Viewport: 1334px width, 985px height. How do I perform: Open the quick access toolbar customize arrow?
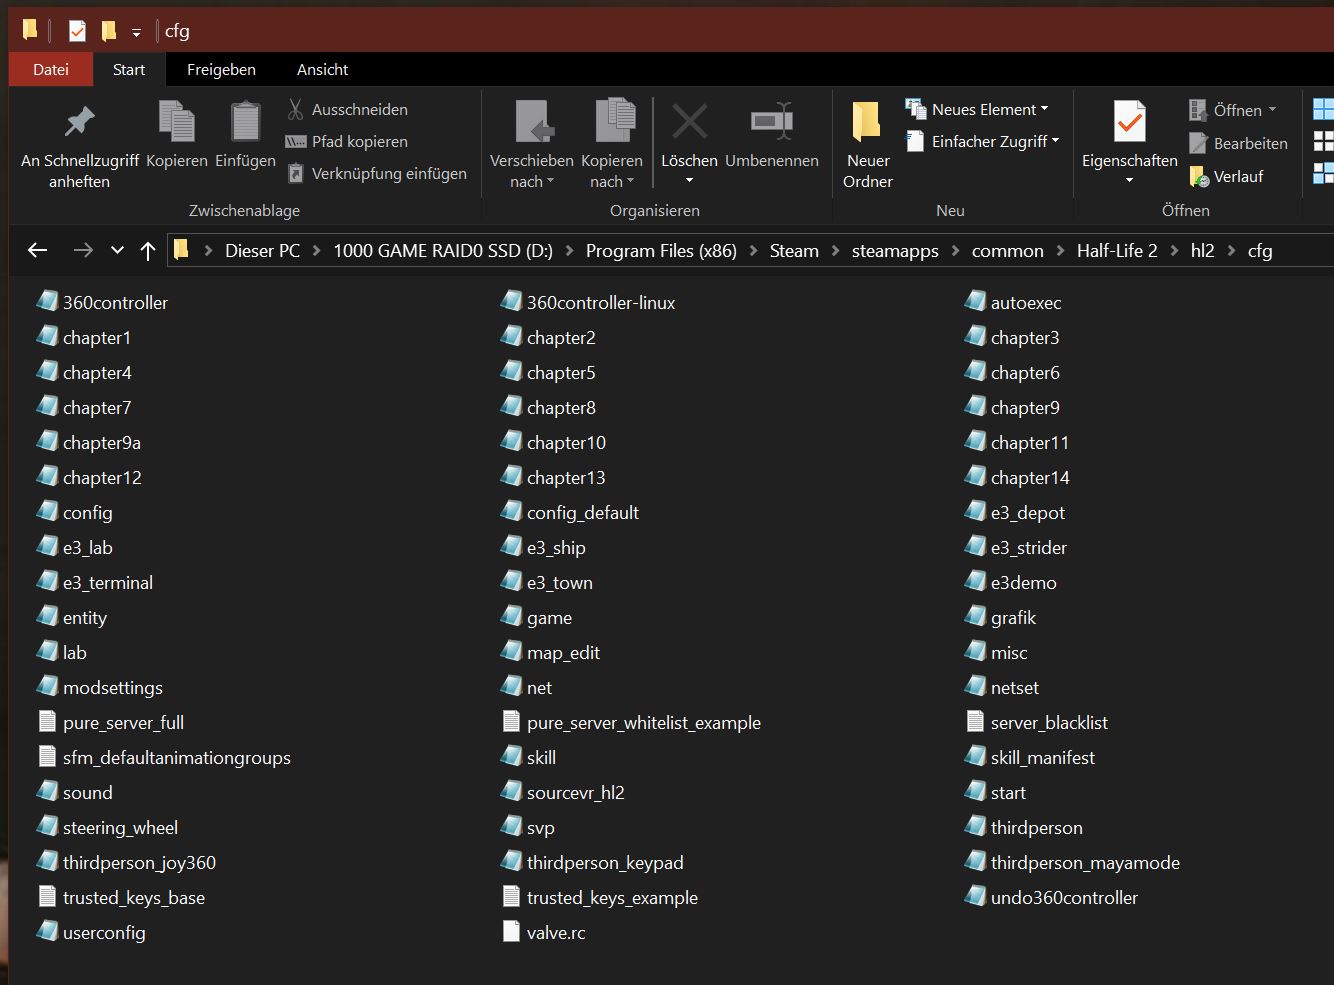click(x=136, y=32)
